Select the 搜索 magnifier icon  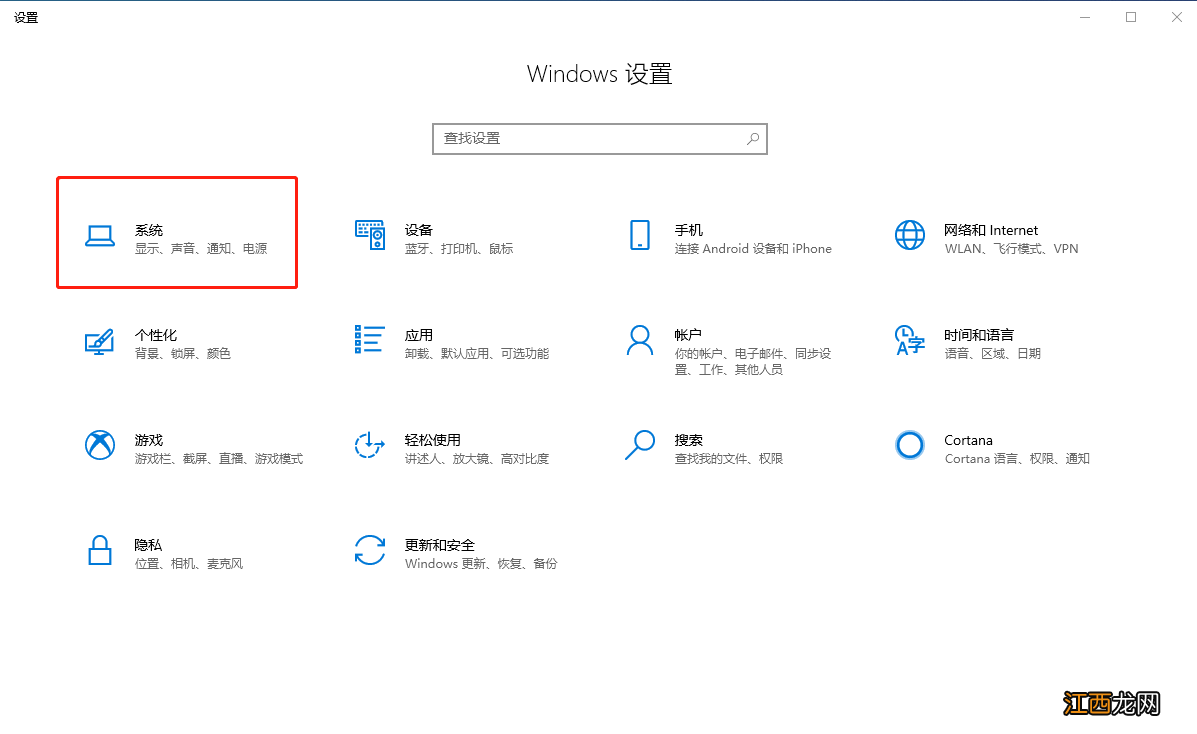point(640,445)
